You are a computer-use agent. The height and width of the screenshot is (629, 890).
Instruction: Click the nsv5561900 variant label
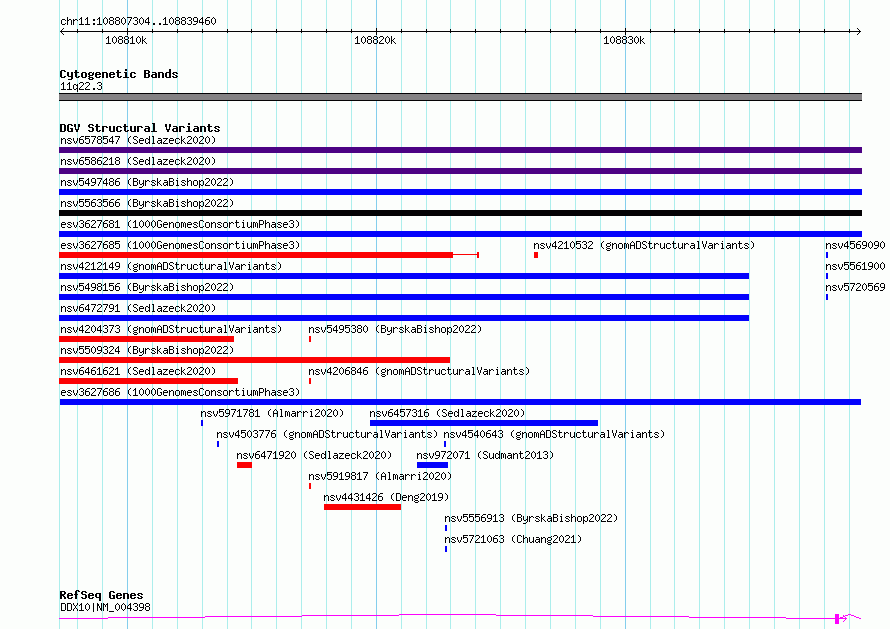pyautogui.click(x=855, y=266)
